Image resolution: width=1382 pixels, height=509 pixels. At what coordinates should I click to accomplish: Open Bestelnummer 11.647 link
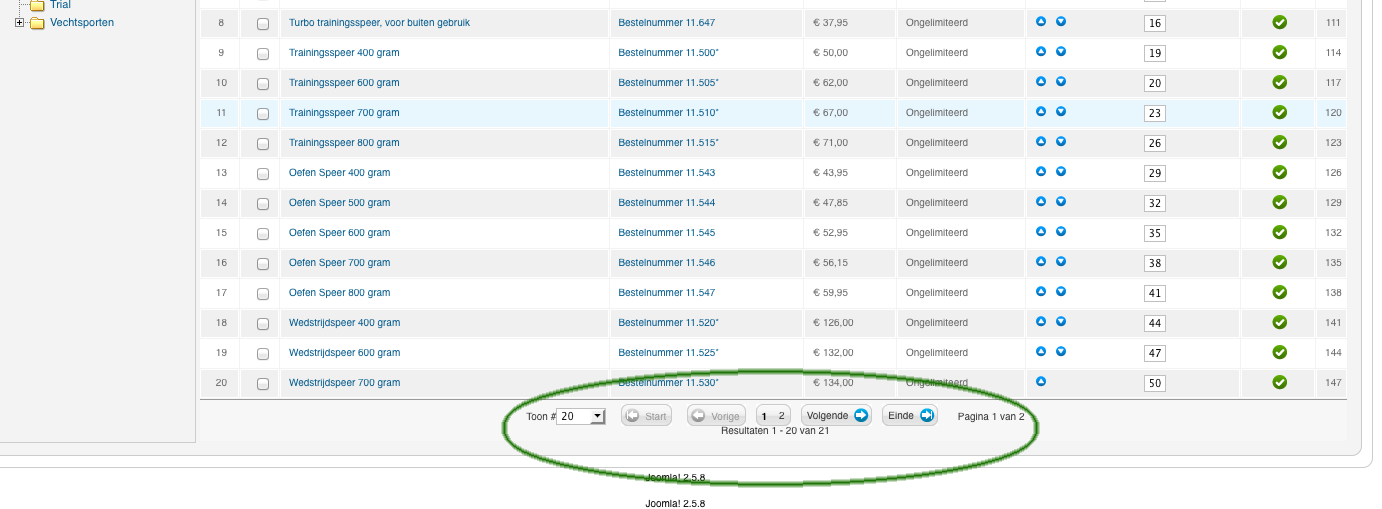(x=666, y=22)
